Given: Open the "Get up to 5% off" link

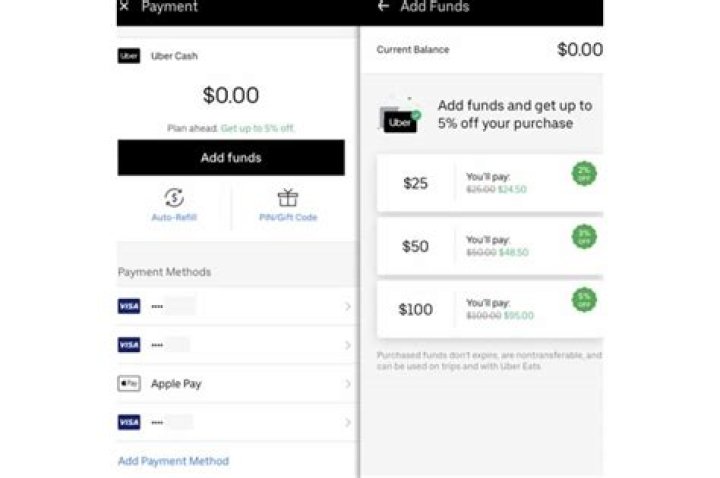Looking at the screenshot, I should click(x=257, y=128).
